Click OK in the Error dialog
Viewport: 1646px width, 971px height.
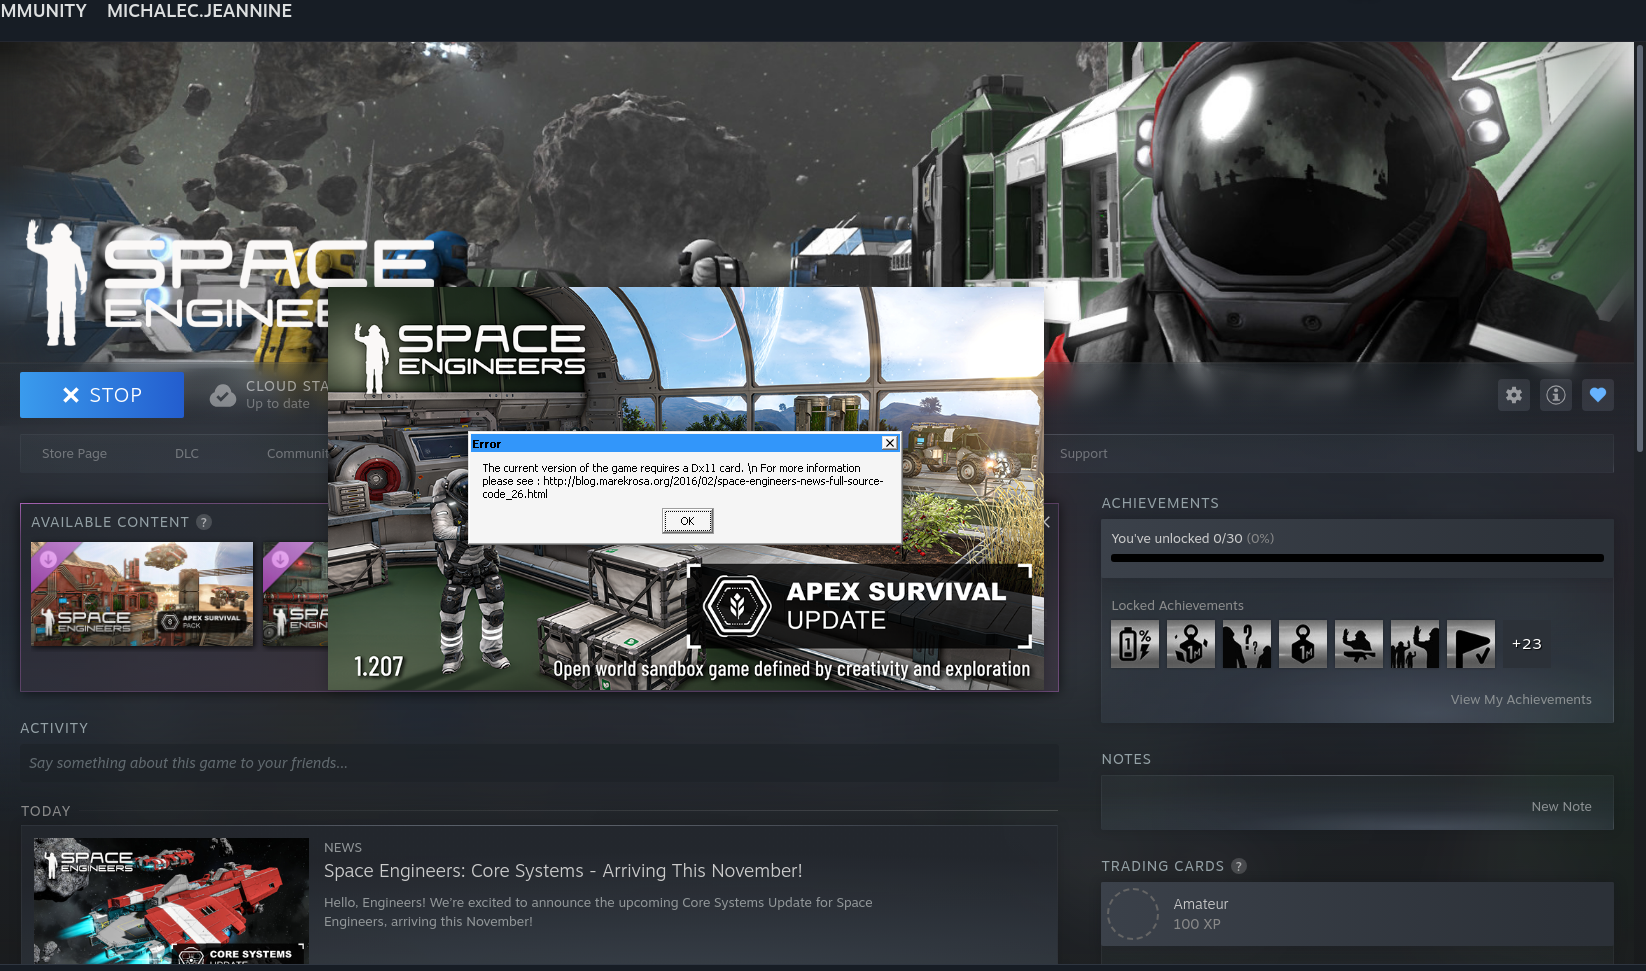coord(687,521)
